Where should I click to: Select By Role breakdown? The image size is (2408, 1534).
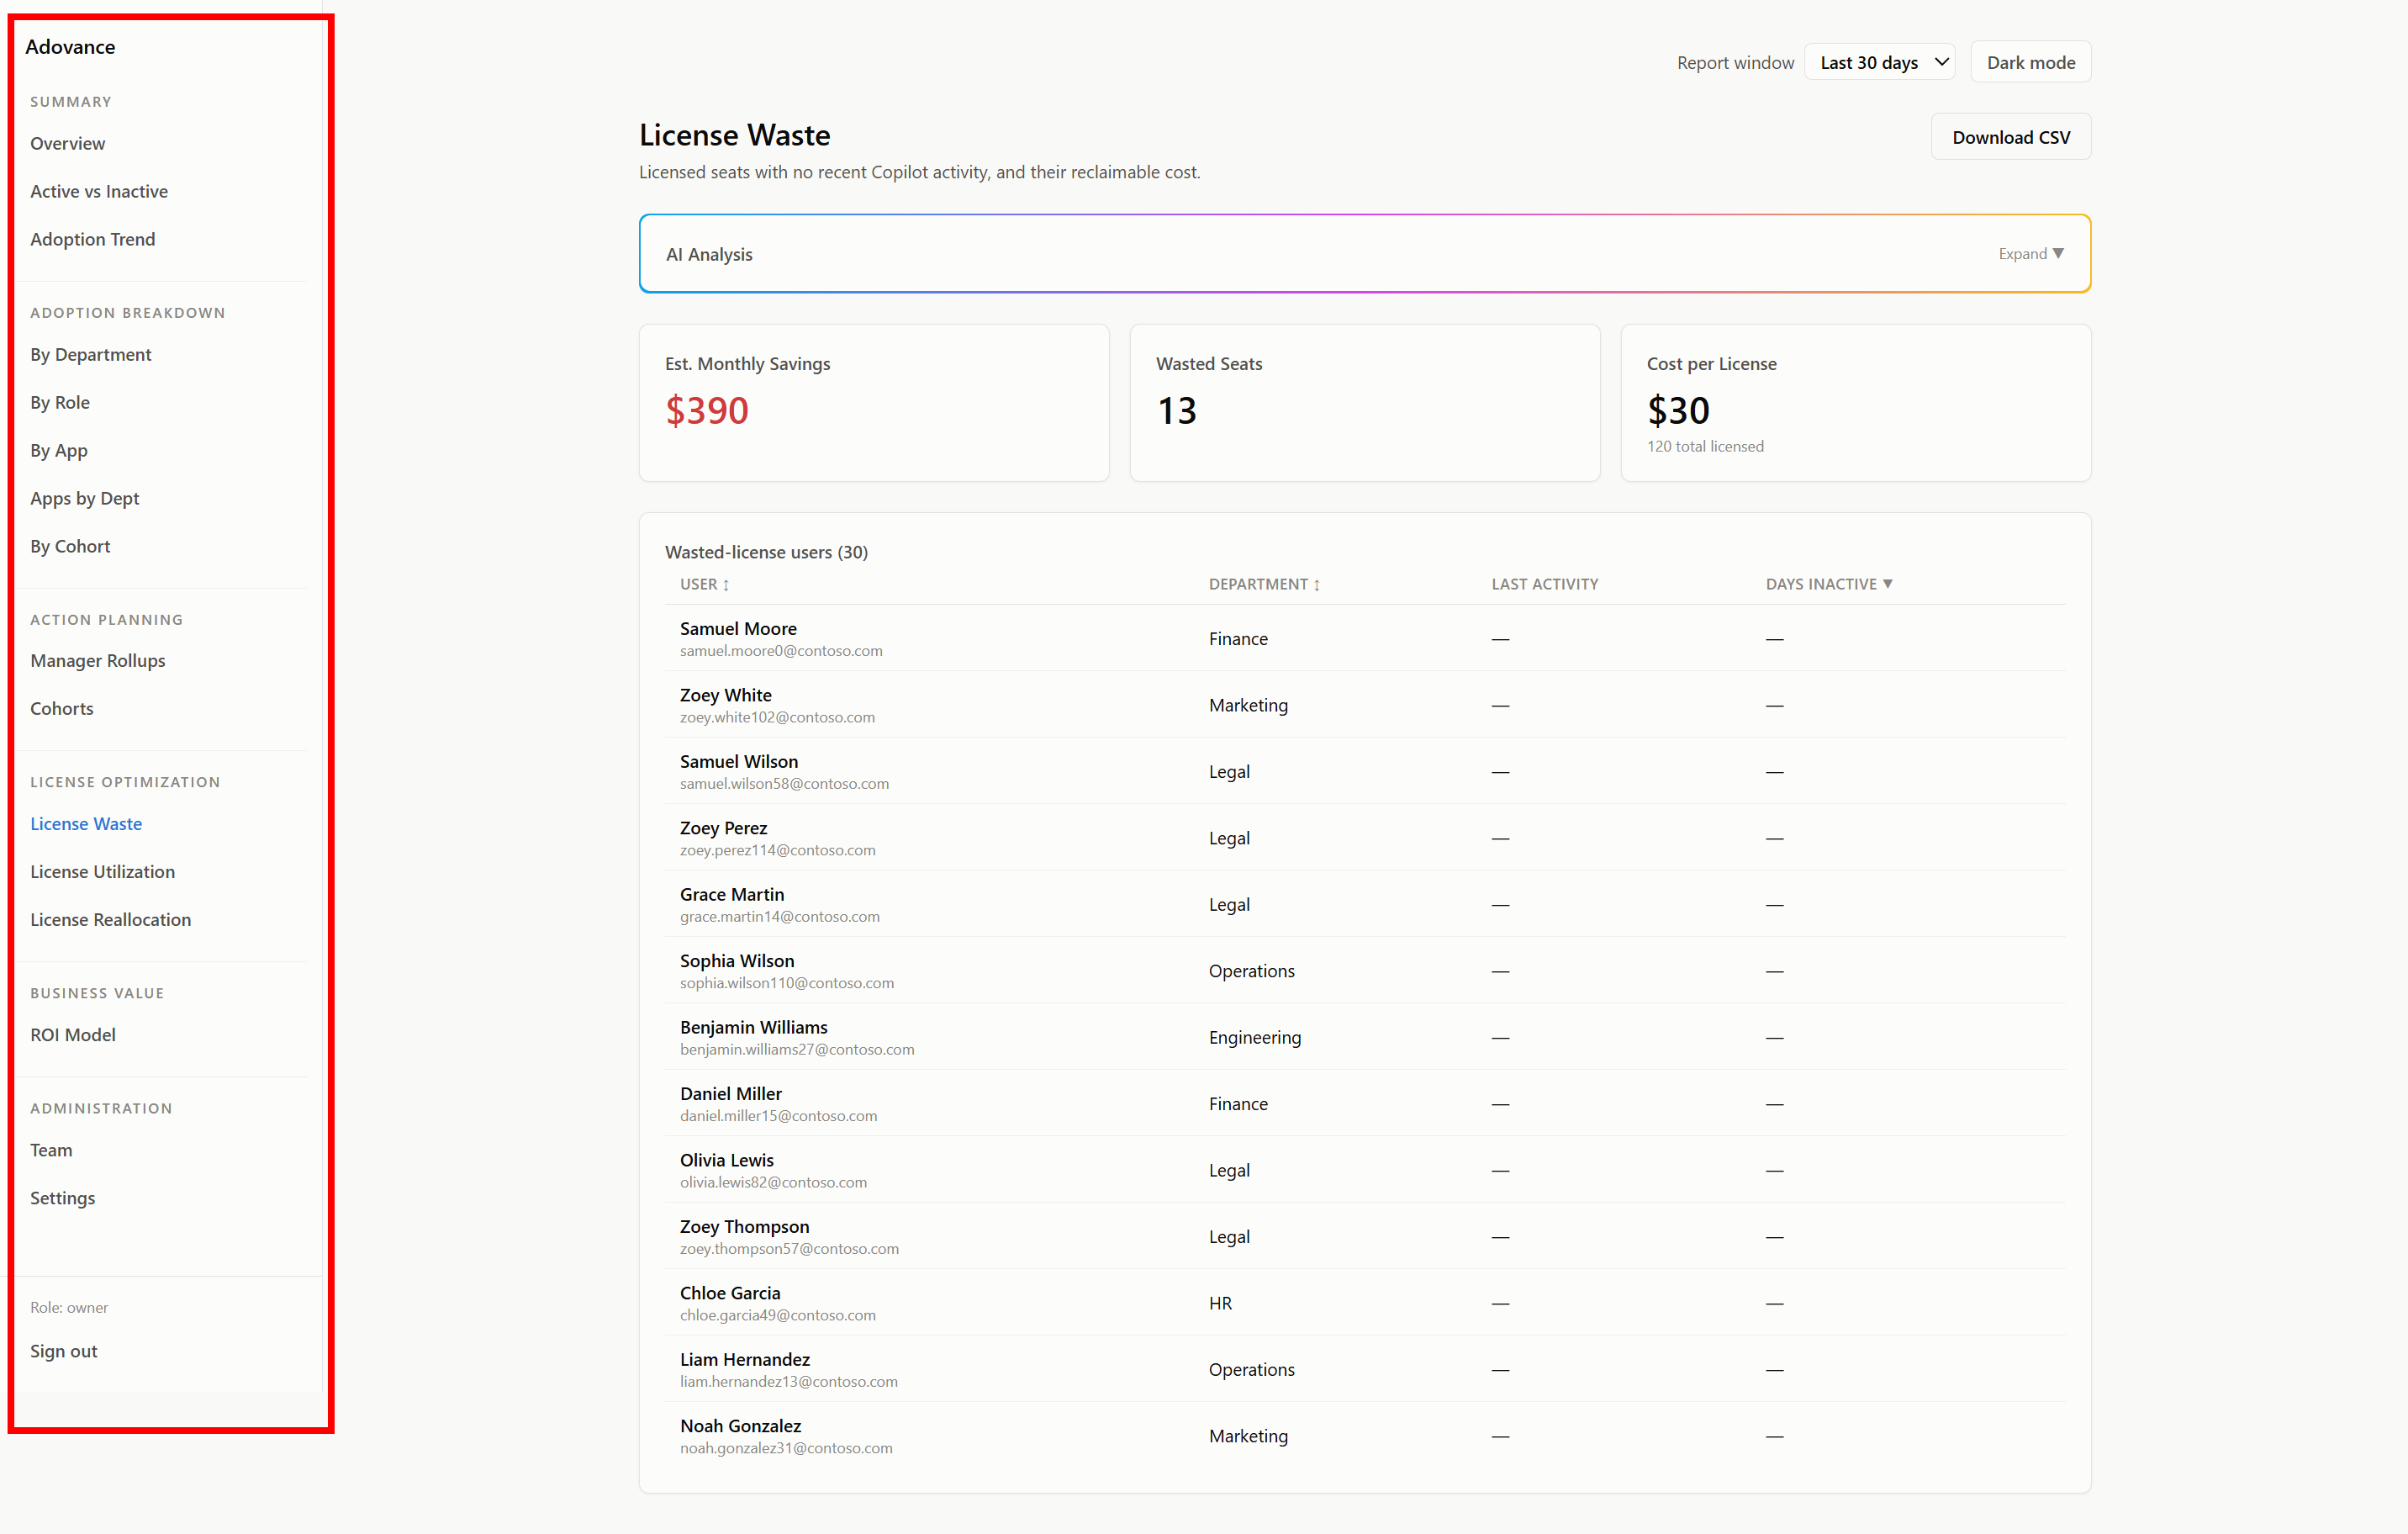coord(60,402)
